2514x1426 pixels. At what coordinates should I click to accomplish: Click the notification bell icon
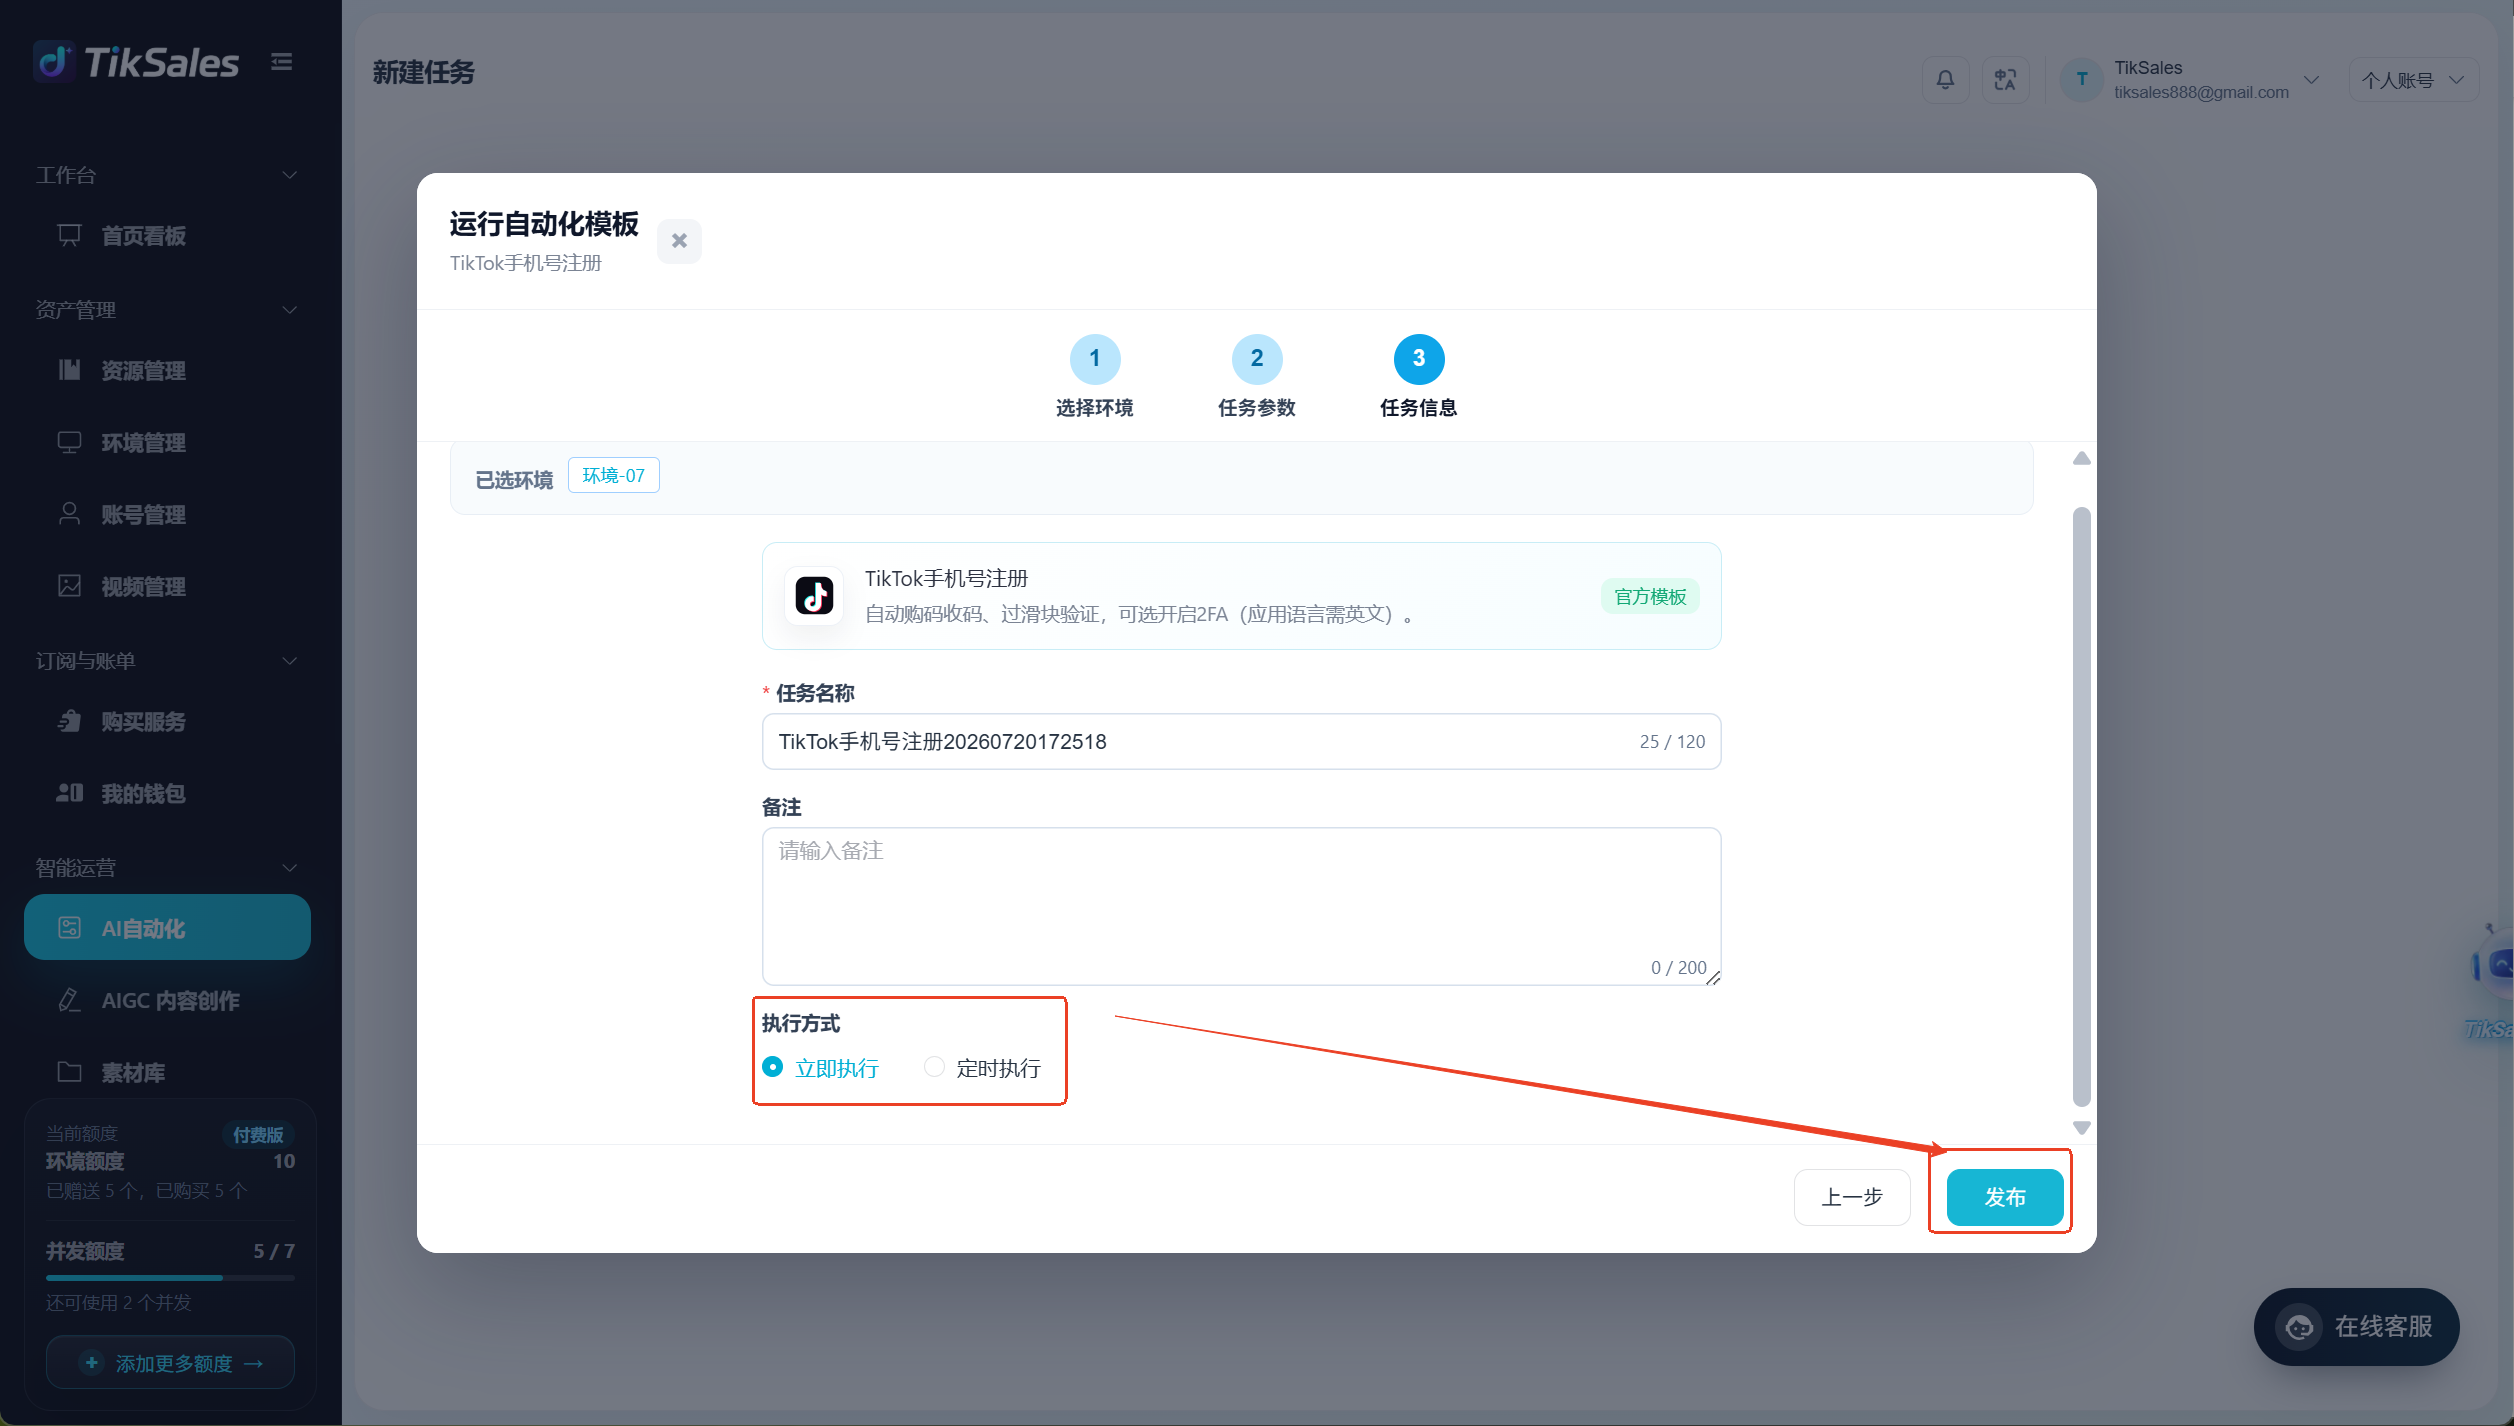tap(1945, 80)
